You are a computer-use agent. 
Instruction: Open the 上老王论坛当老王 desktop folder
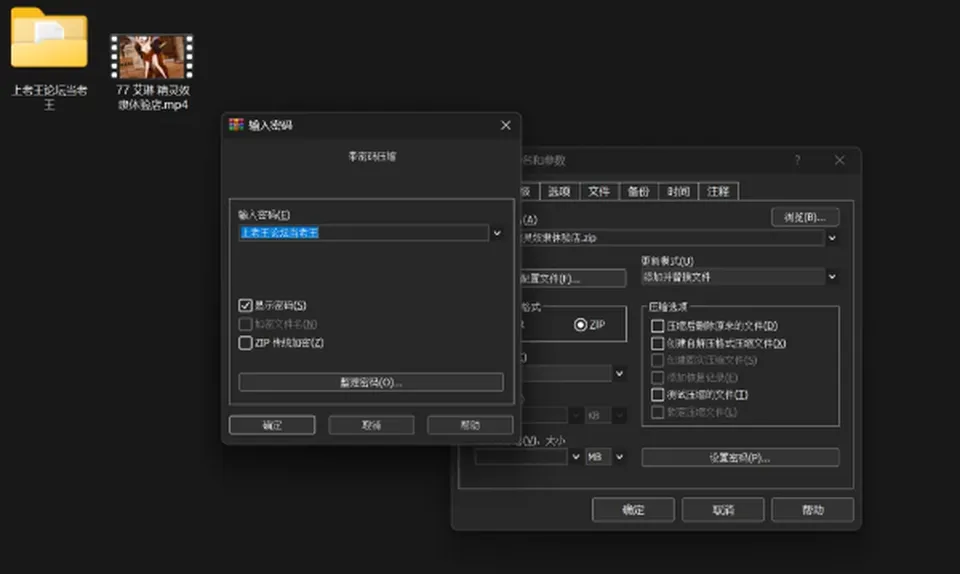pyautogui.click(x=49, y=58)
